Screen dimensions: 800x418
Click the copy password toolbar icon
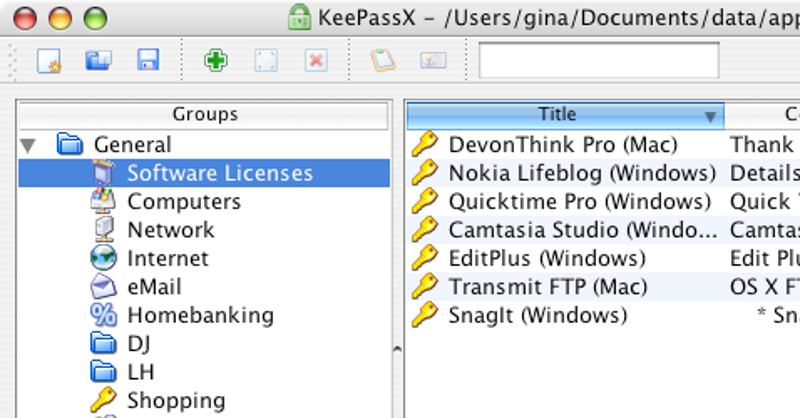(x=433, y=60)
